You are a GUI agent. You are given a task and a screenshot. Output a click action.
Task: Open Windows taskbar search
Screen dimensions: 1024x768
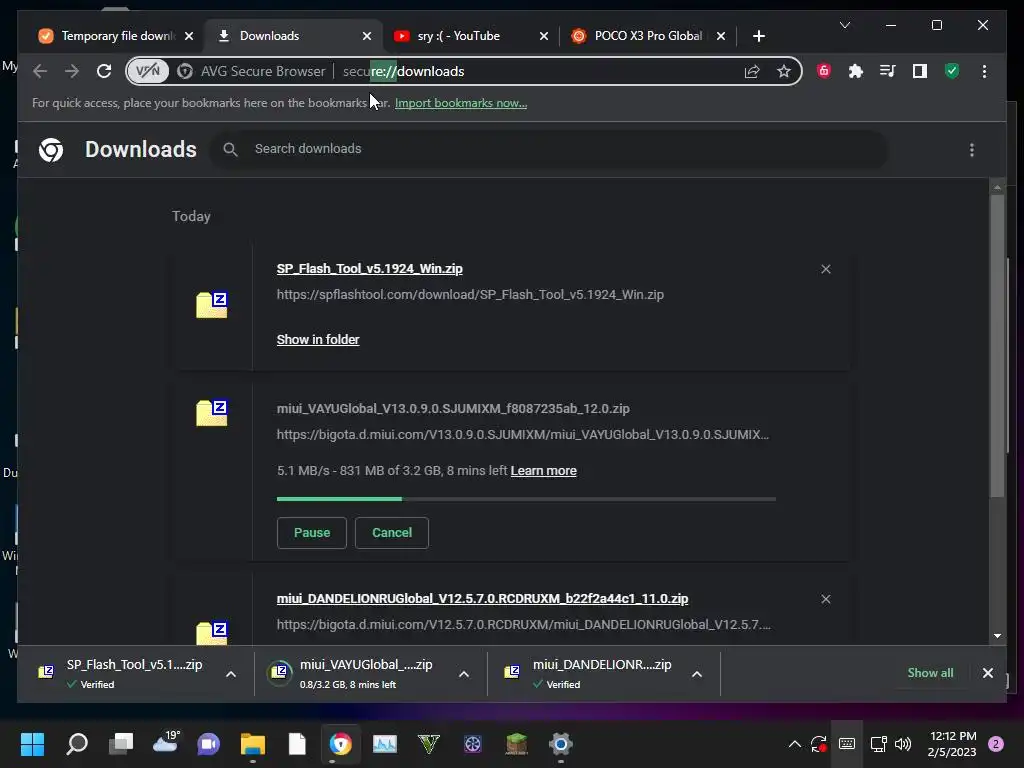(x=77, y=744)
